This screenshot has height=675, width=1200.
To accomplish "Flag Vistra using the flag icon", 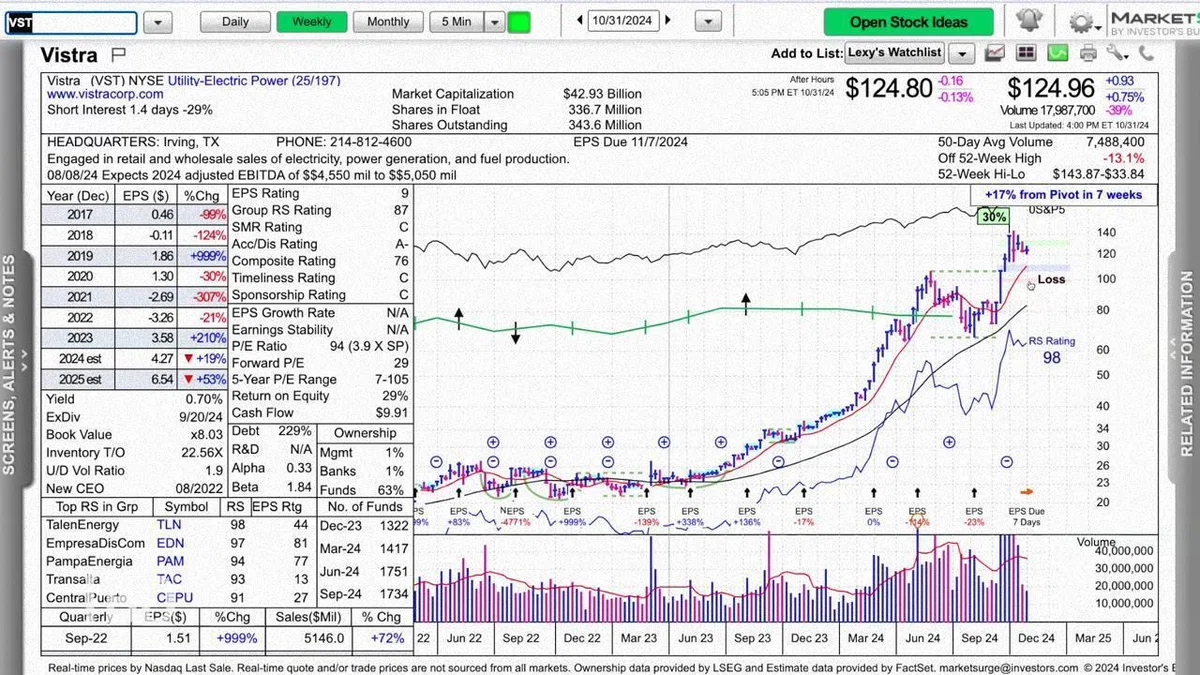I will [118, 54].
